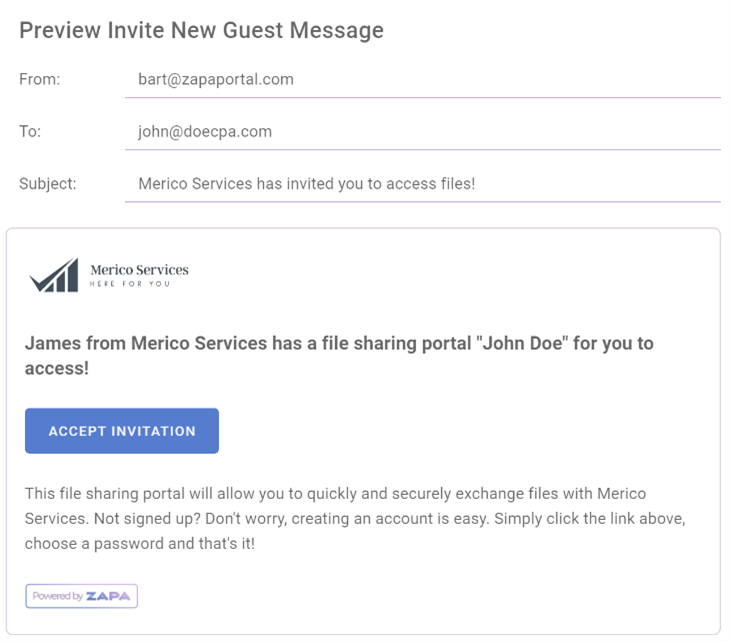Image resolution: width=731 pixels, height=642 pixels.
Task: Click the Merico Services bar chart logo
Action: coord(54,275)
